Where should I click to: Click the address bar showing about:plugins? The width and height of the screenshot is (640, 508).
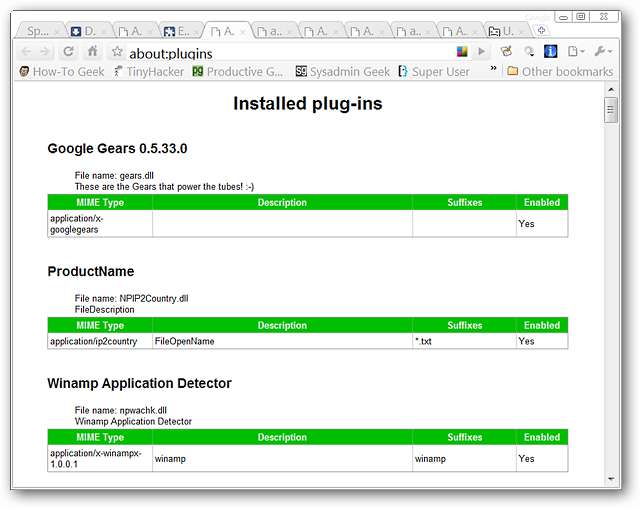click(x=280, y=52)
